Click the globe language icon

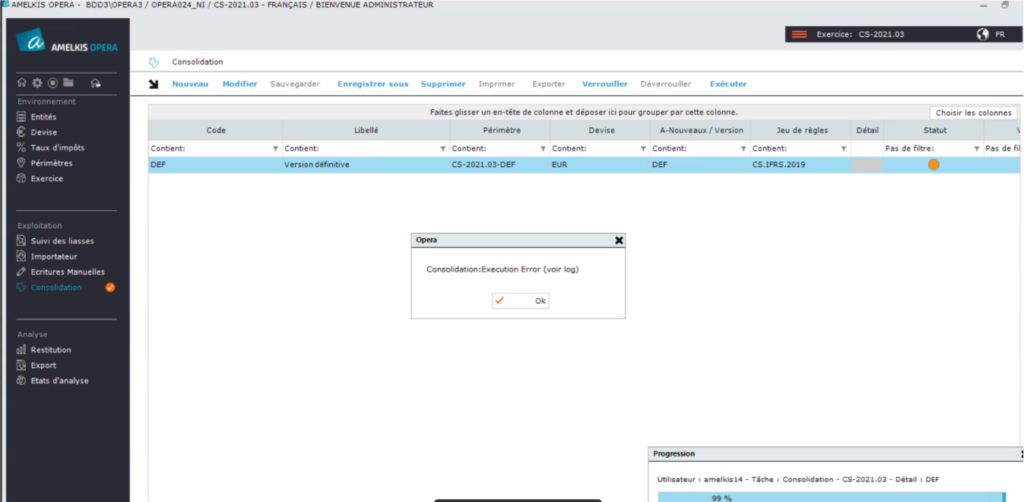click(982, 35)
